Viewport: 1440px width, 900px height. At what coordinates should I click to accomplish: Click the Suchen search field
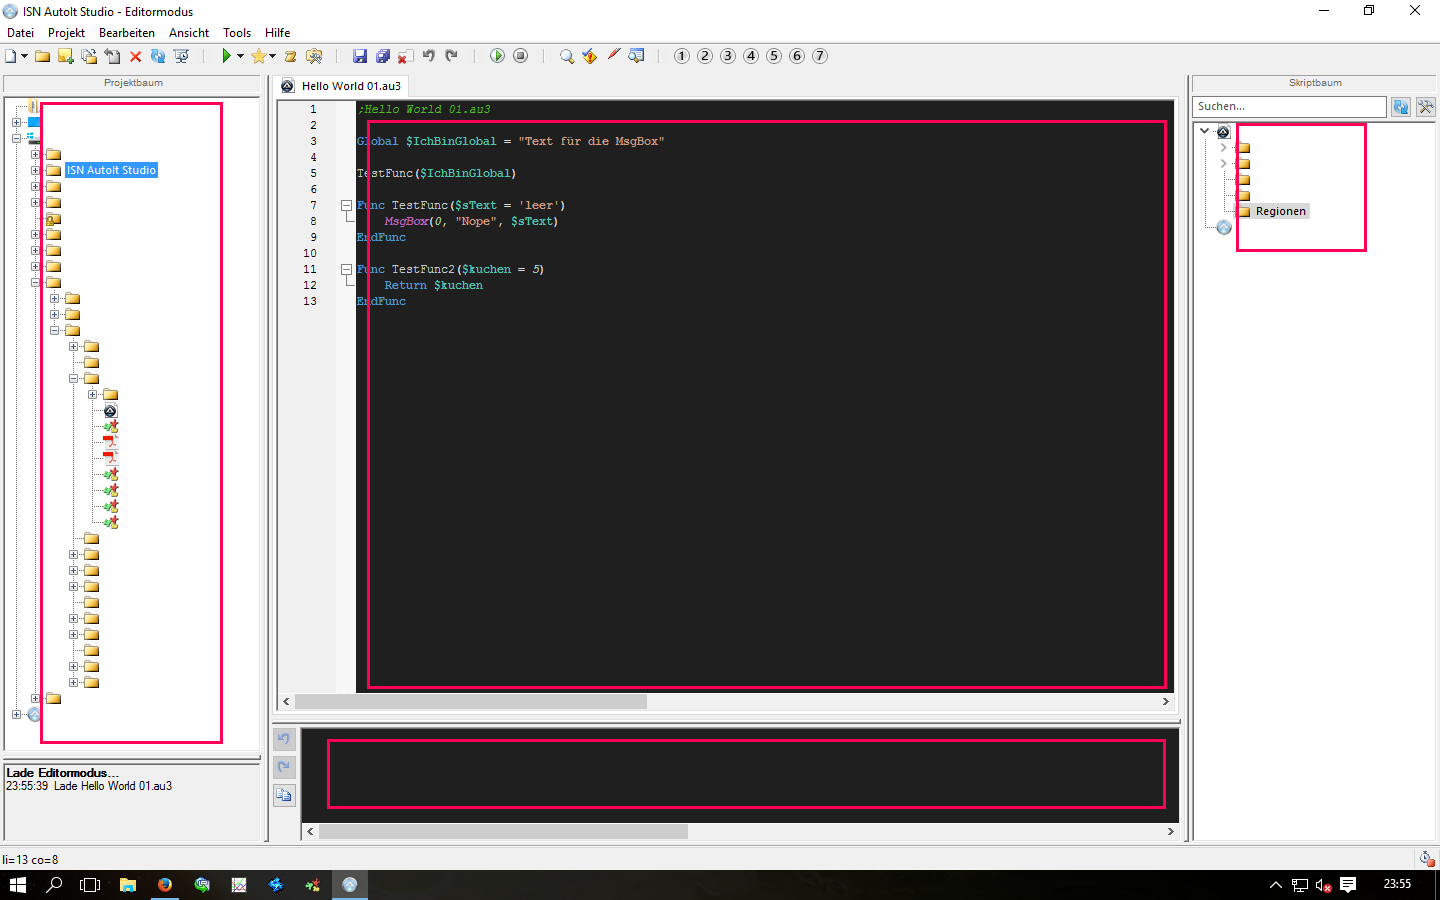1288,106
